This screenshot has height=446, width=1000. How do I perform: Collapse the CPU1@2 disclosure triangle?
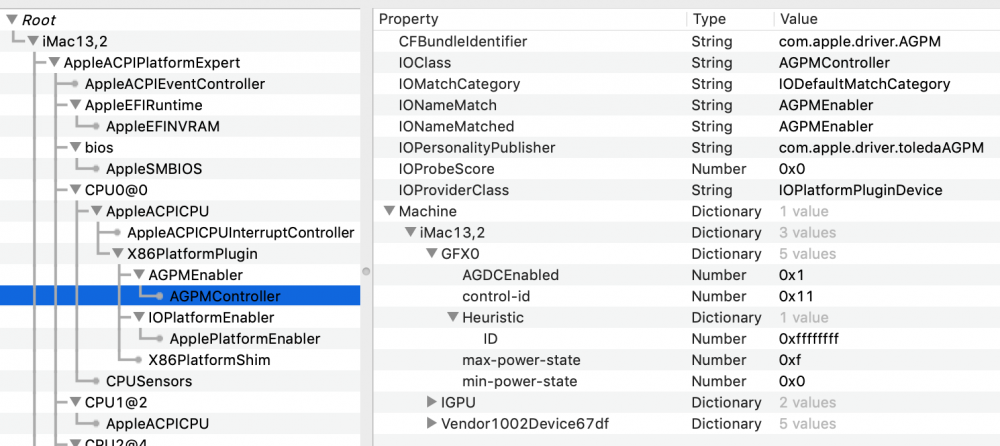[75, 403]
